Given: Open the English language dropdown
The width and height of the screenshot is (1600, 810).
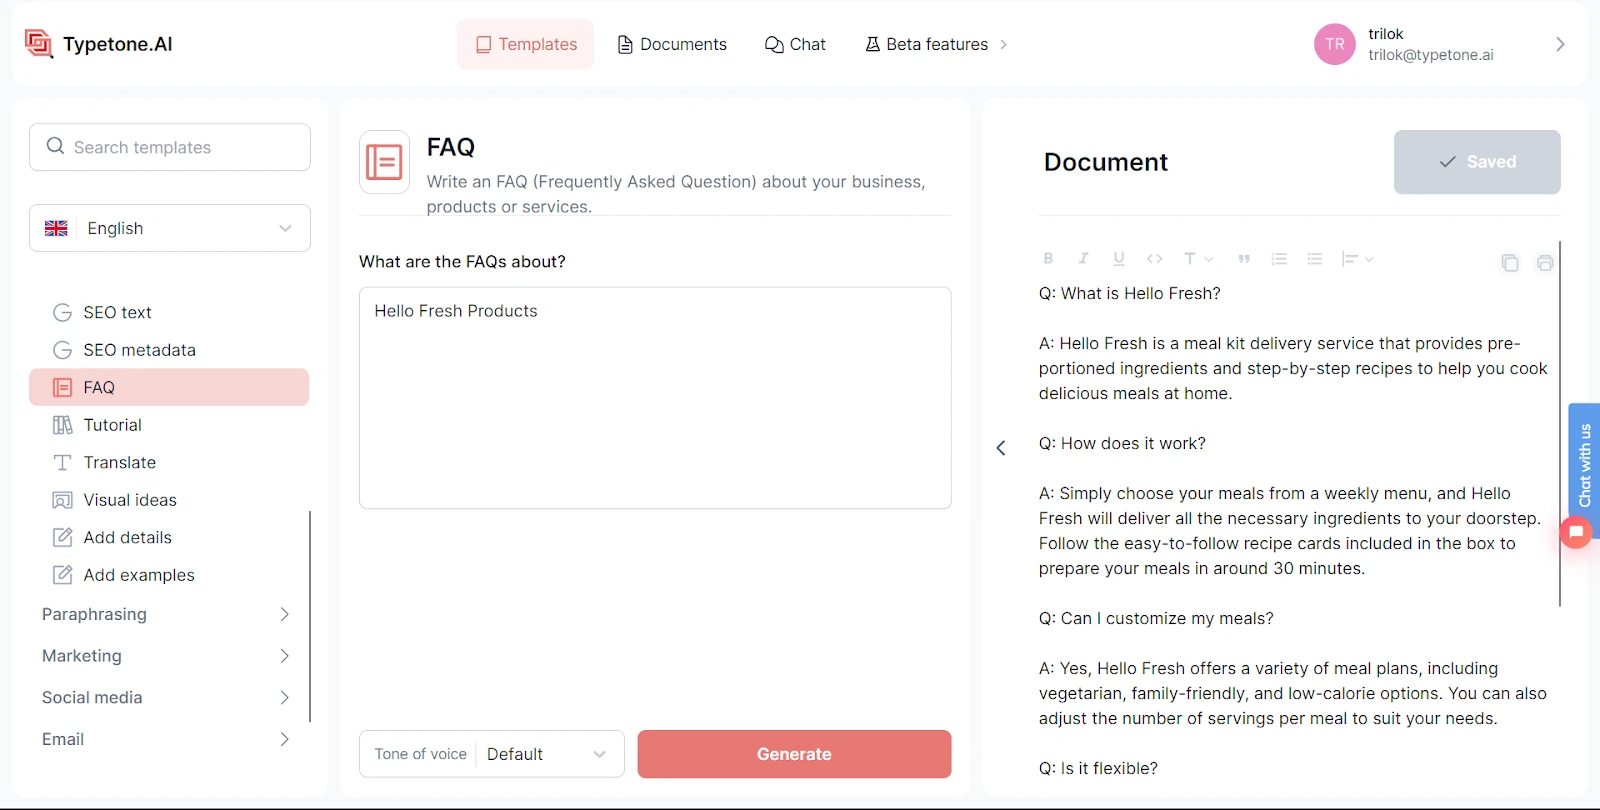Looking at the screenshot, I should [x=170, y=228].
